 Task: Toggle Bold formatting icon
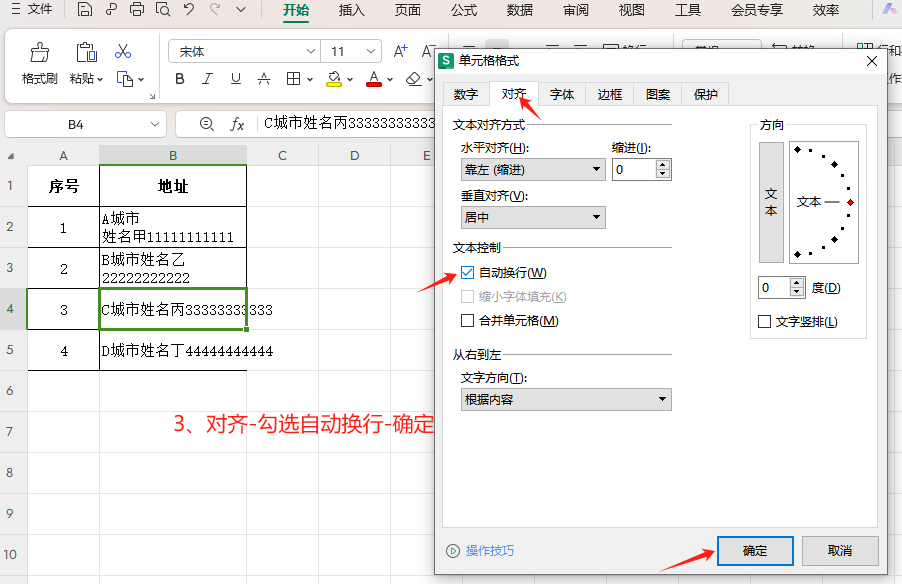tap(179, 79)
